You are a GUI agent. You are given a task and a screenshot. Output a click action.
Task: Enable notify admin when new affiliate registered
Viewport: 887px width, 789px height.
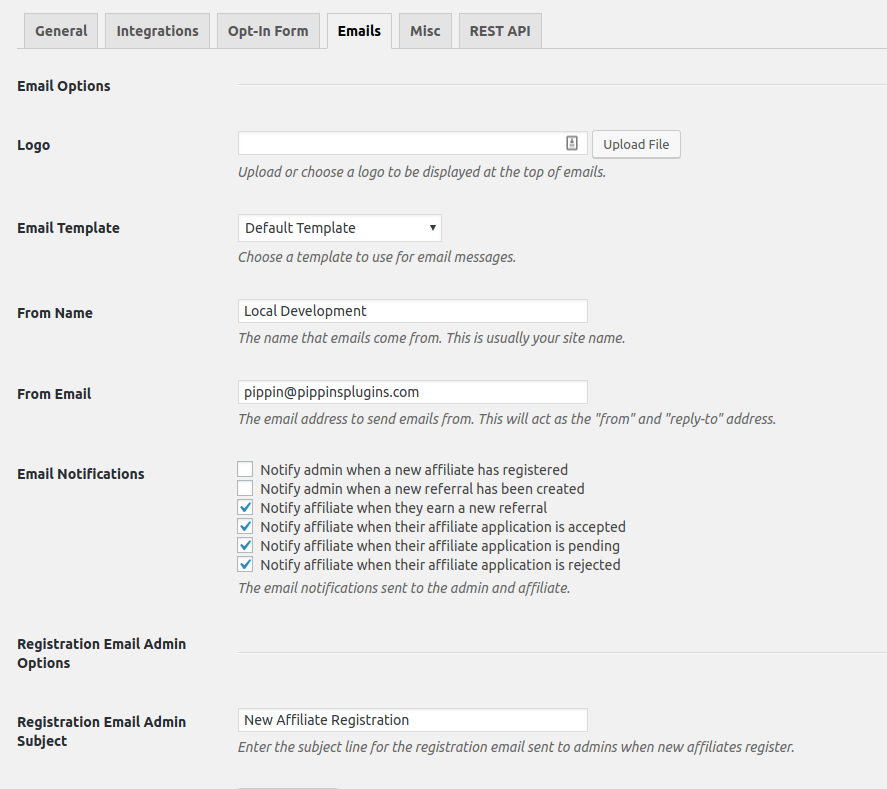coord(245,469)
